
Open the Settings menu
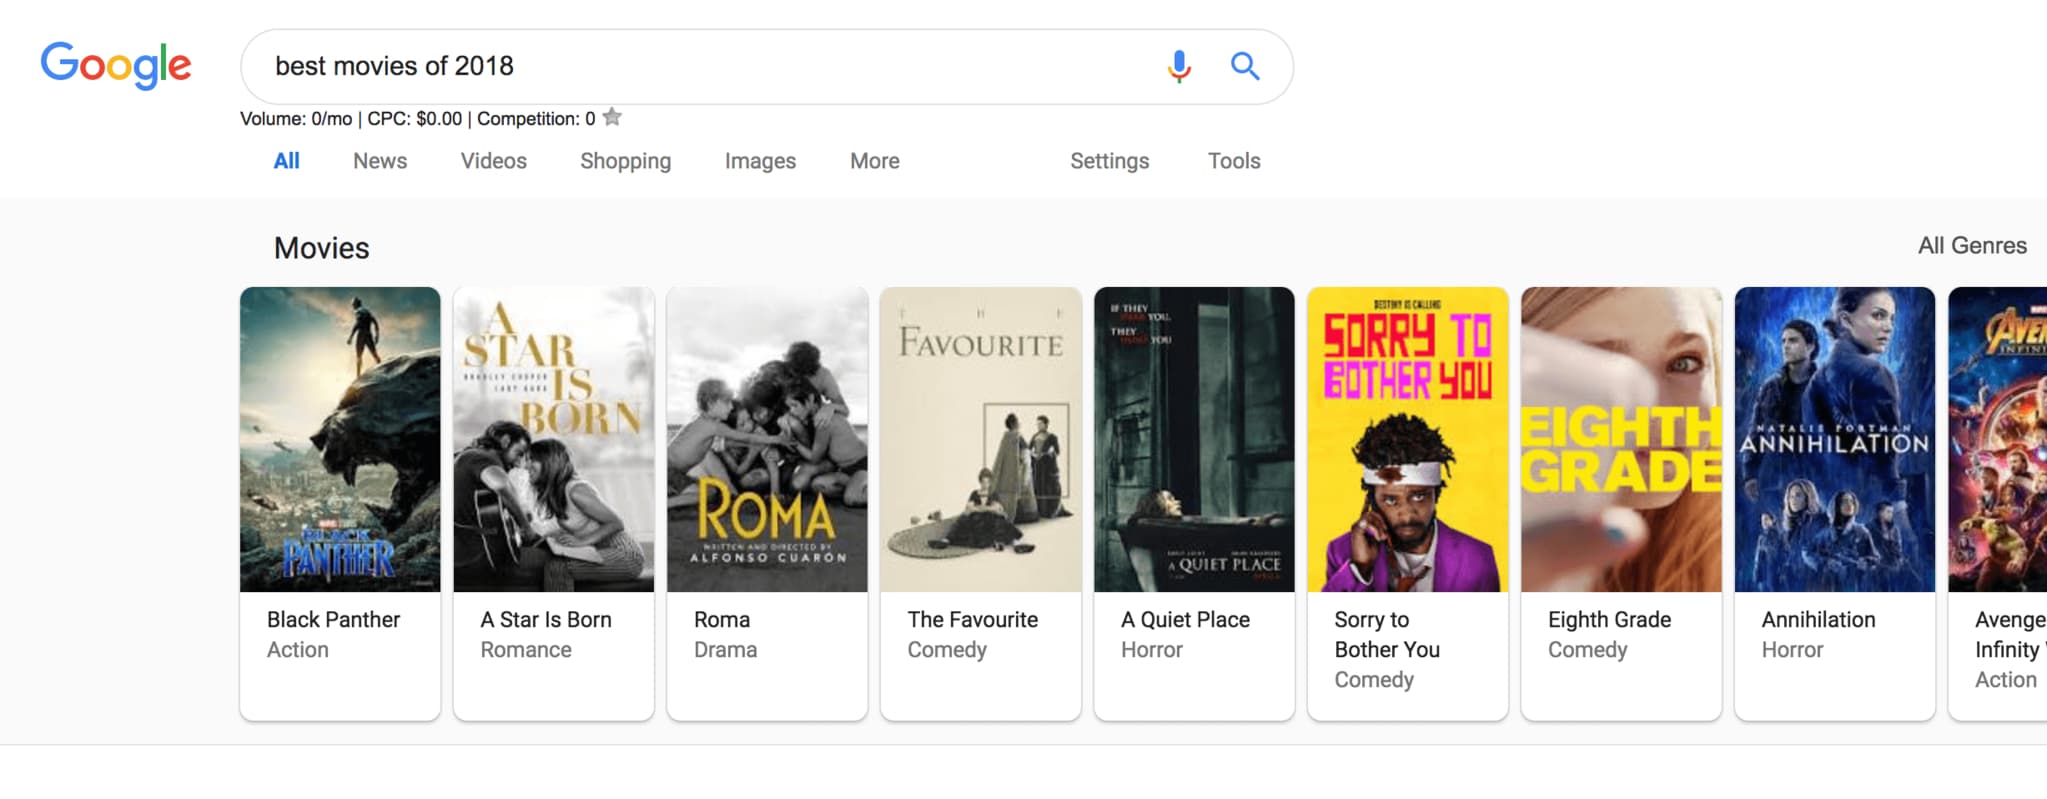pos(1109,161)
